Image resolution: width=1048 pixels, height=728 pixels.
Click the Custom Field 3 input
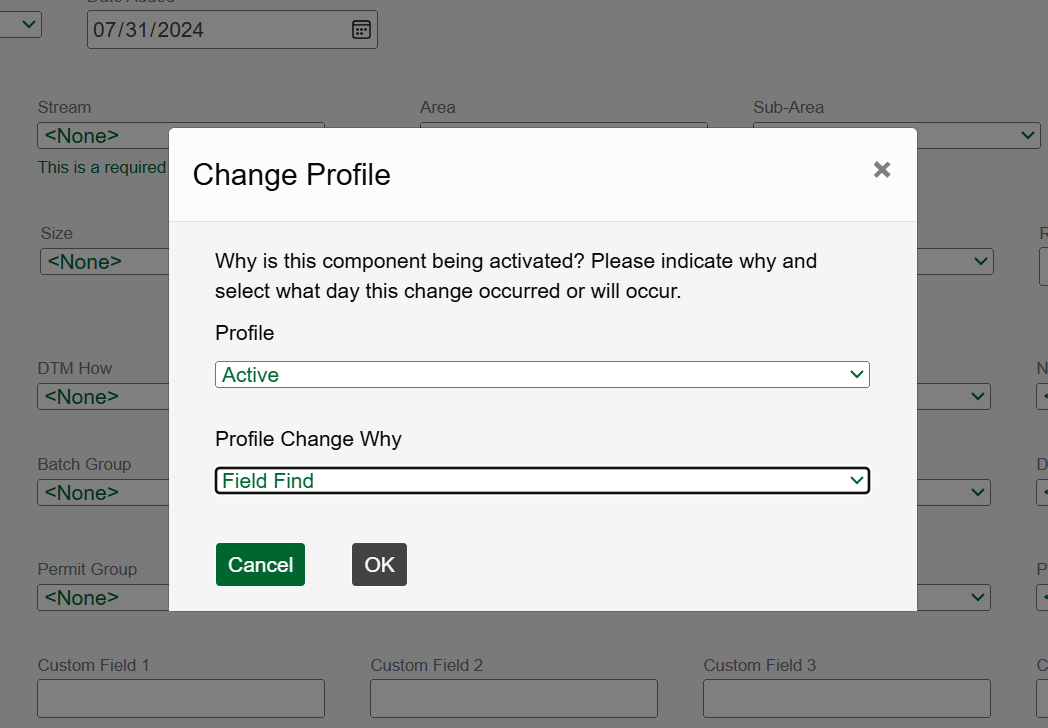pyautogui.click(x=847, y=699)
